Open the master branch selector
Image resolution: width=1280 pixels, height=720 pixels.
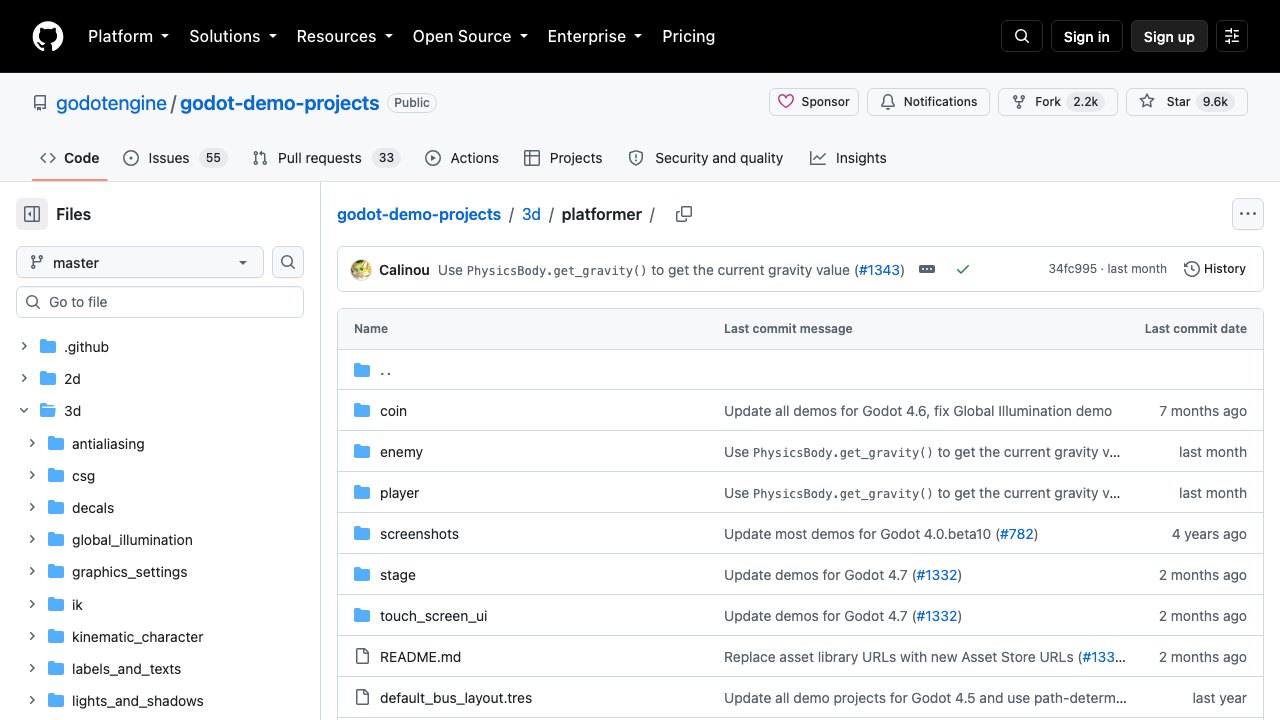coord(140,262)
